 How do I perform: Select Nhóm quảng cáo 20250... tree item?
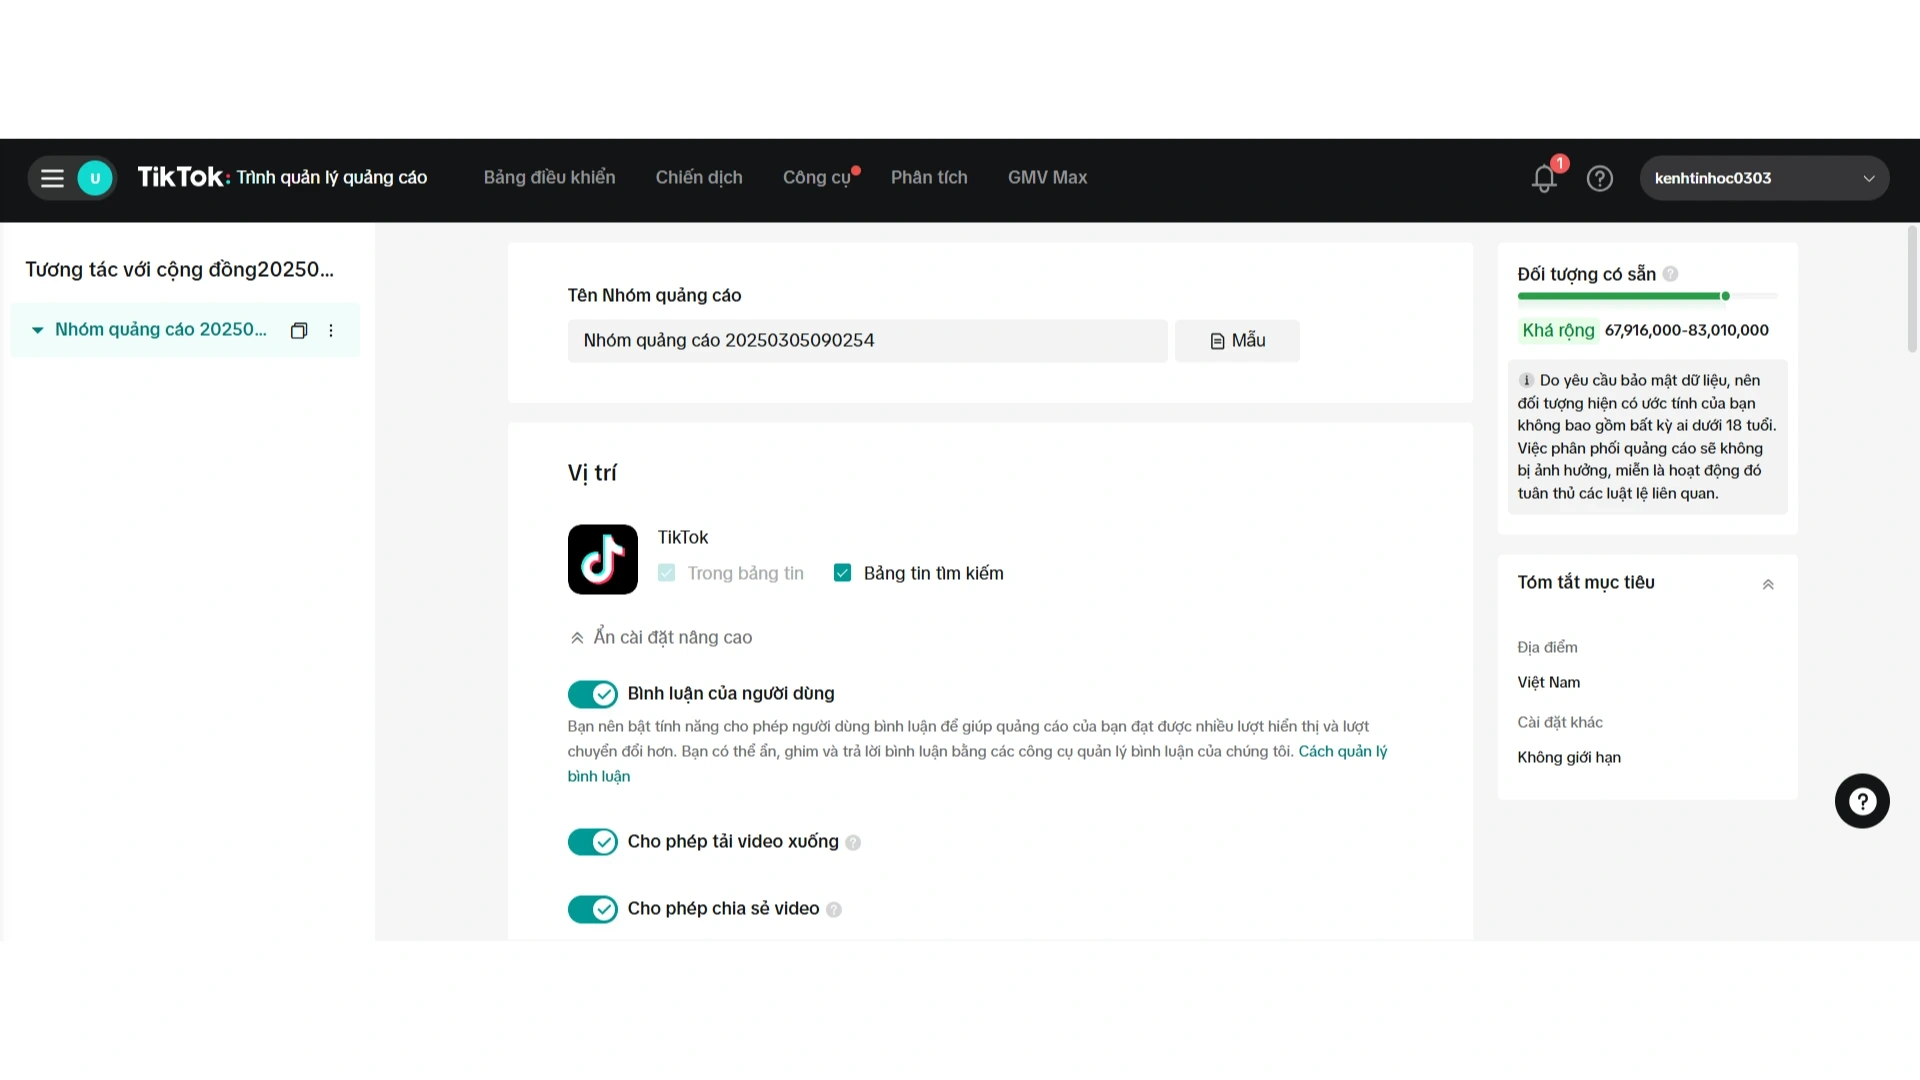[x=161, y=330]
